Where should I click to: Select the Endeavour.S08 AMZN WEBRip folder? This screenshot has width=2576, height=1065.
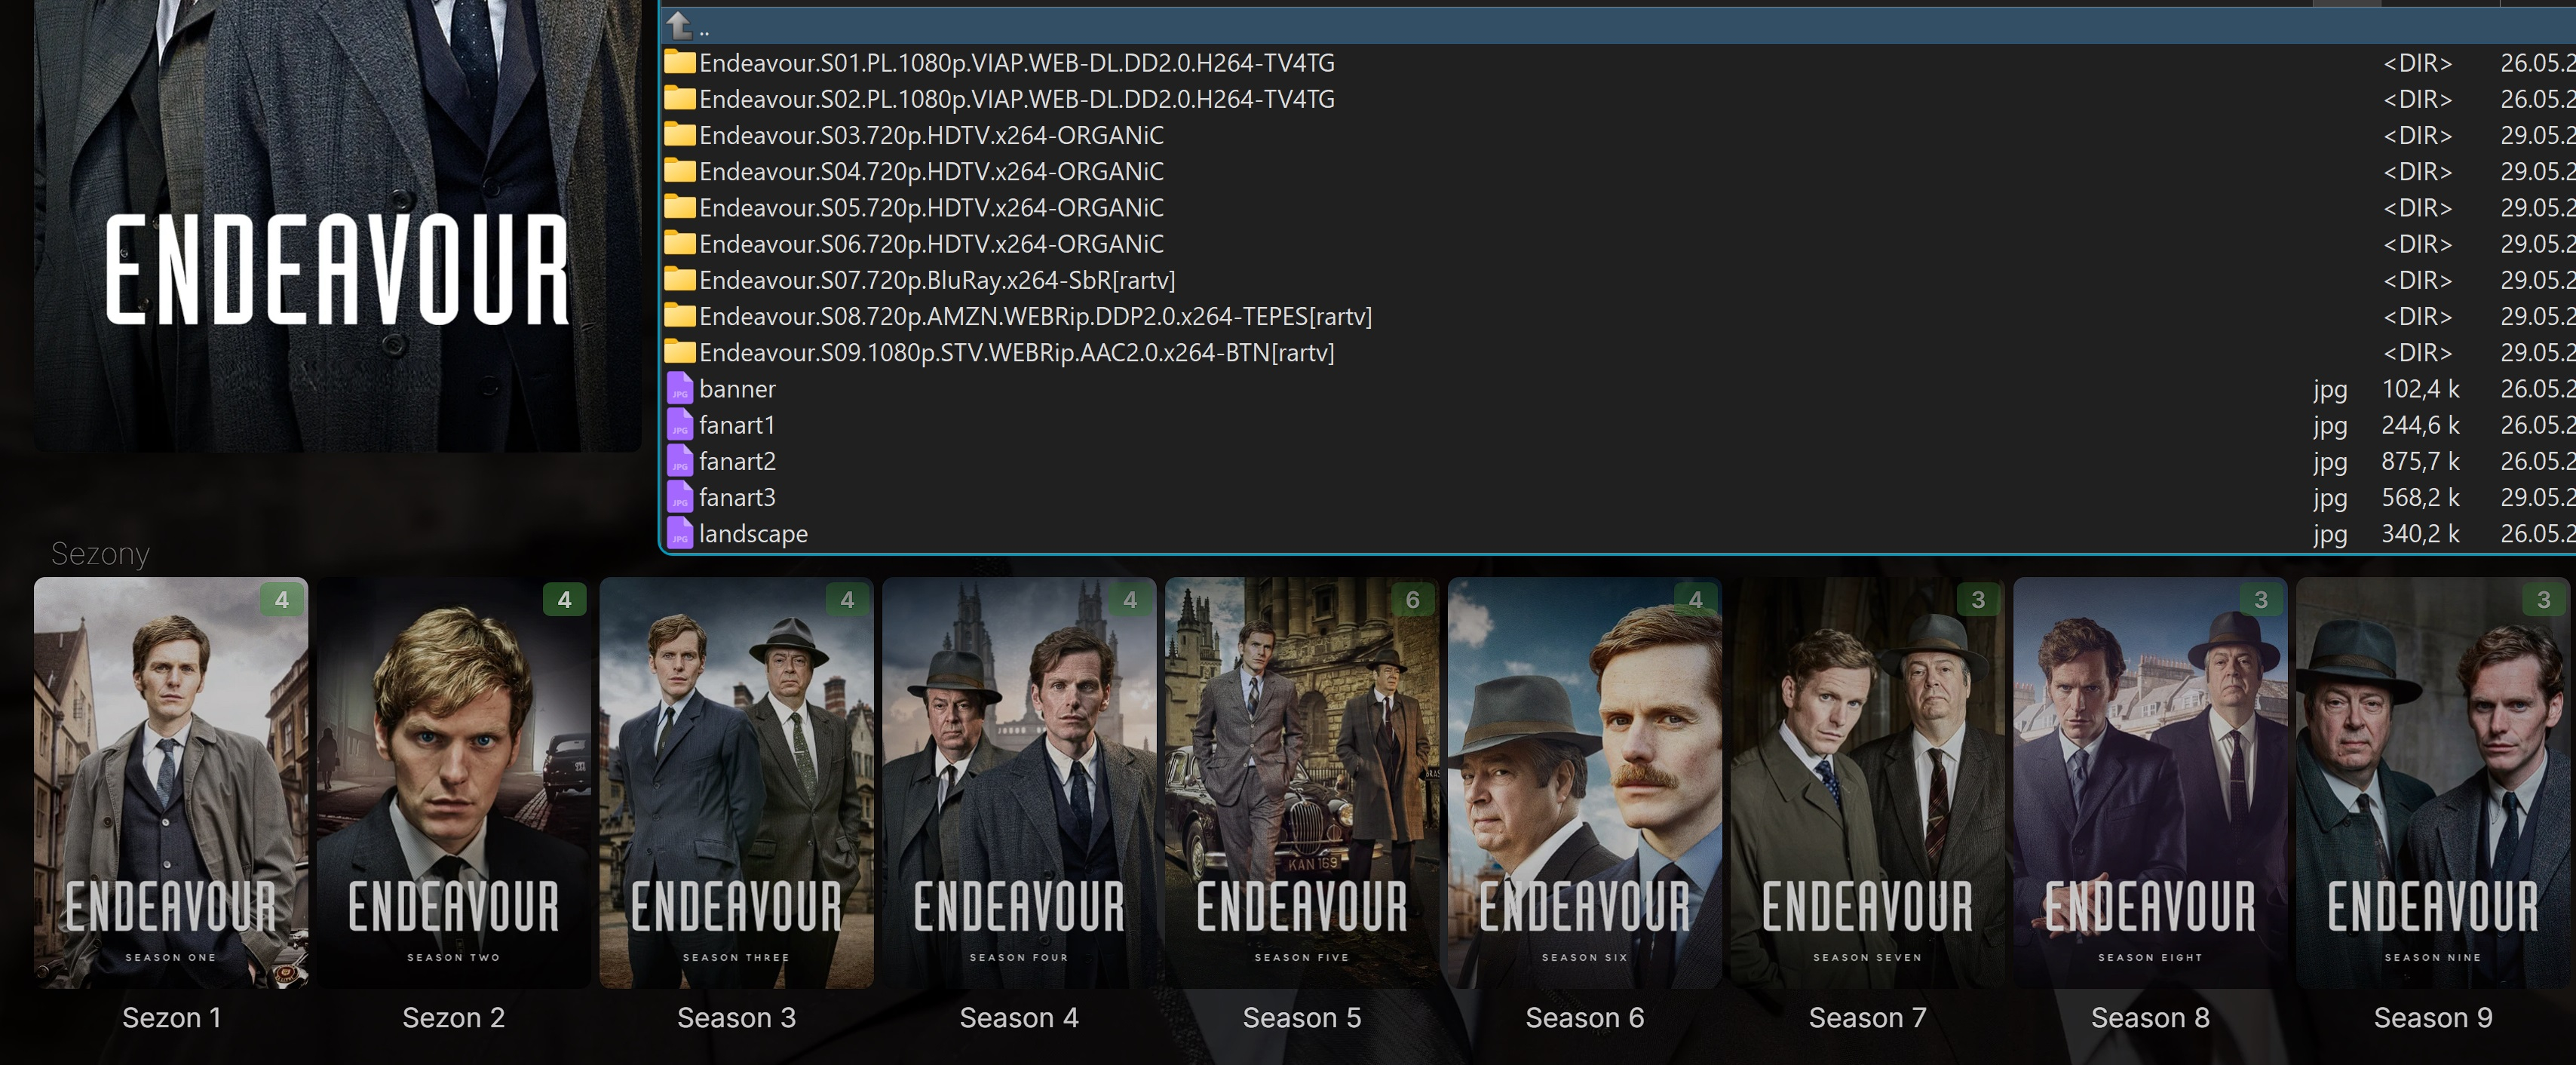coord(1035,316)
